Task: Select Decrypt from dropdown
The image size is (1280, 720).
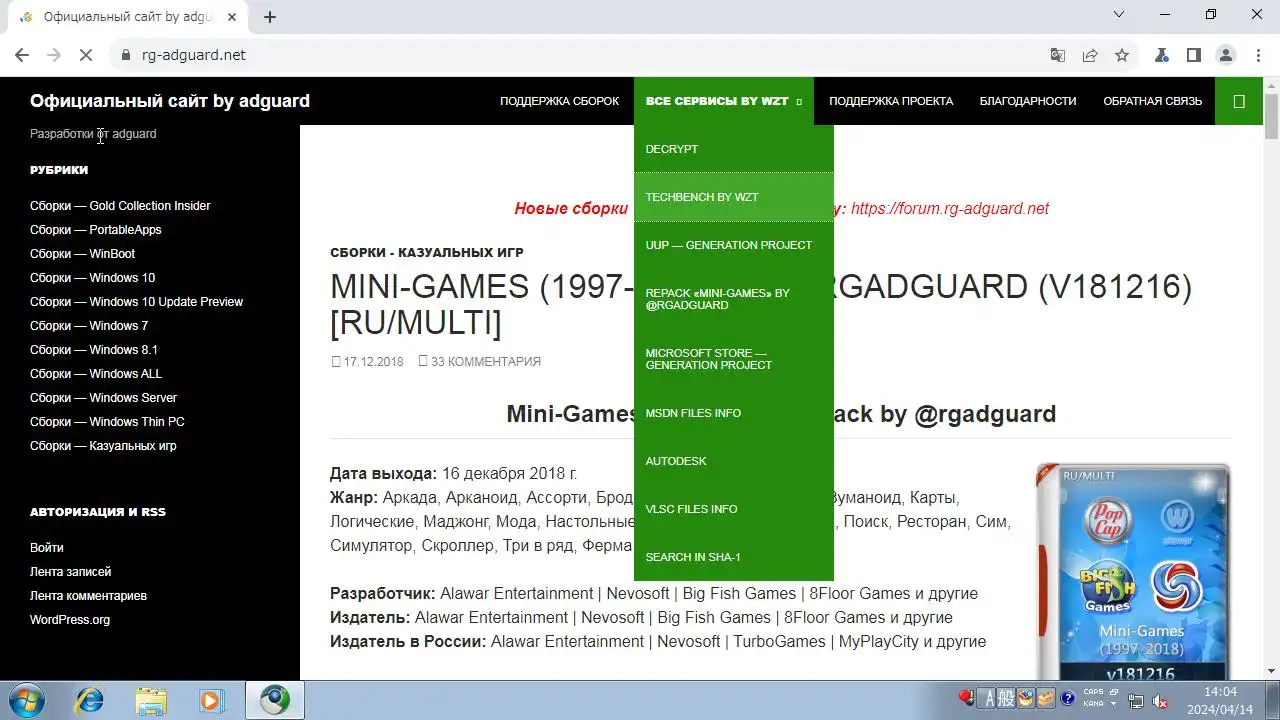Action: [x=734, y=149]
